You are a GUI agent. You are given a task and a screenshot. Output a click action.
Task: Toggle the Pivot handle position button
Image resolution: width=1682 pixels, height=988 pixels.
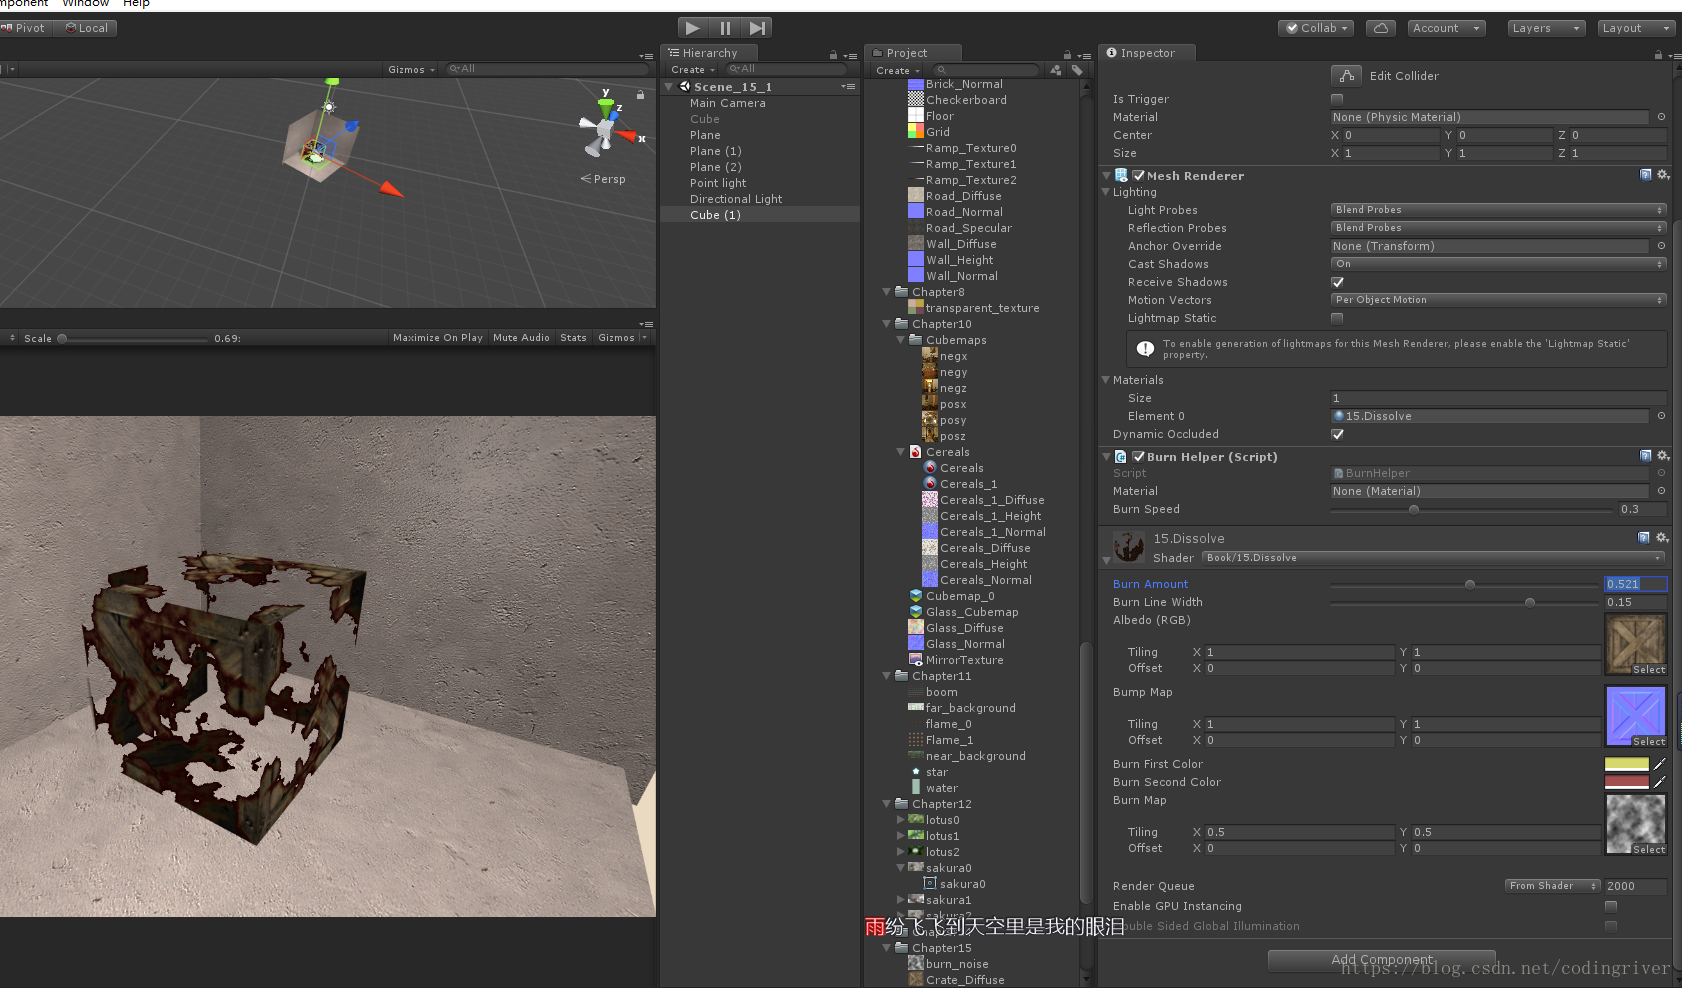(x=24, y=28)
